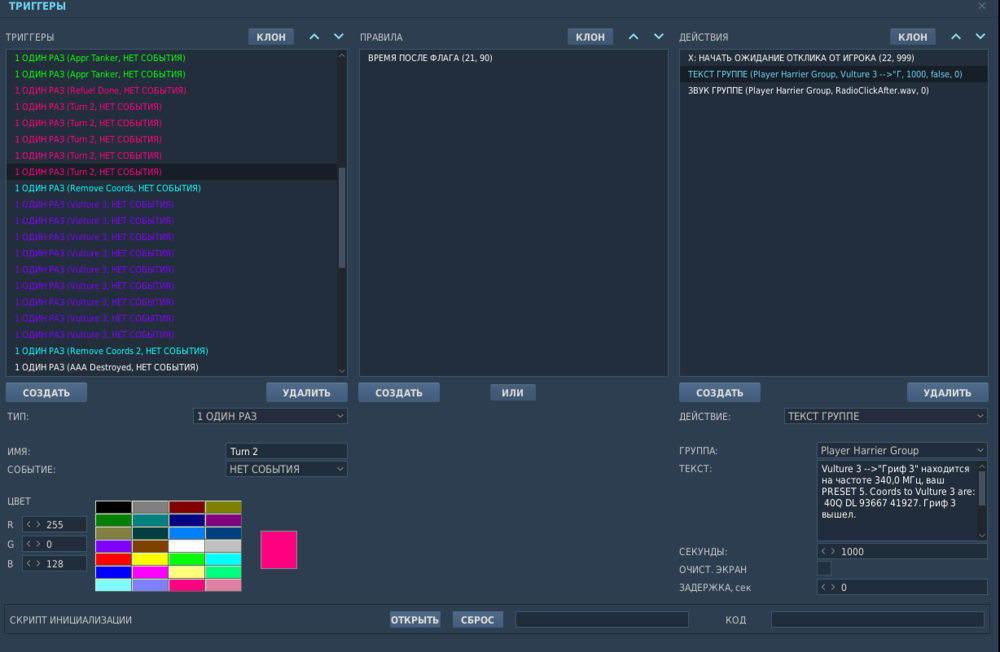Select trigger AAA Destroyed

click(172, 367)
